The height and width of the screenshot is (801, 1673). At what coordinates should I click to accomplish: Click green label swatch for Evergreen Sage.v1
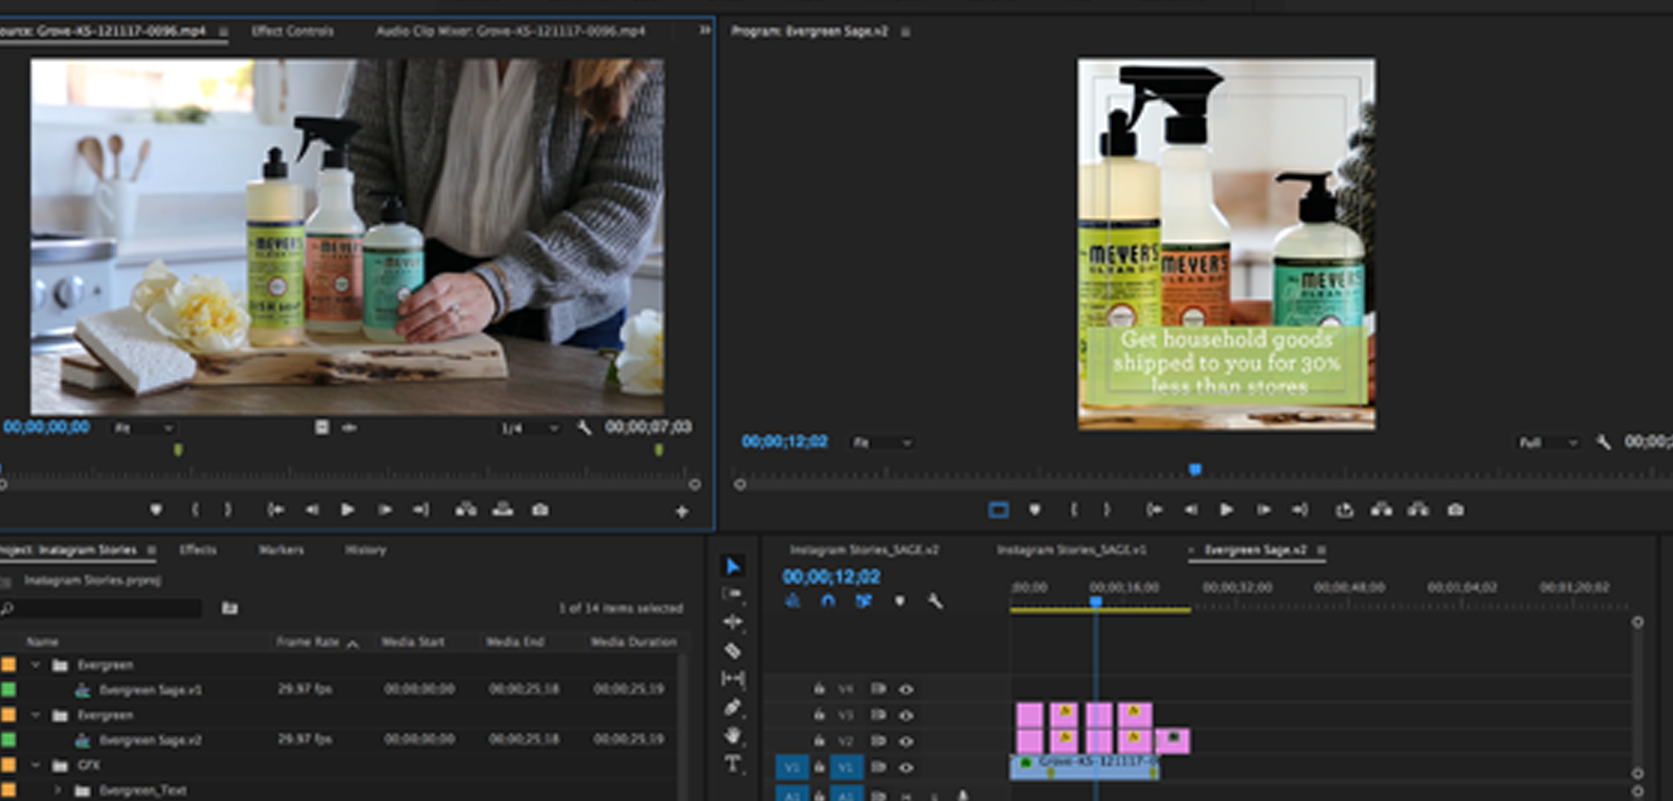[x=8, y=690]
